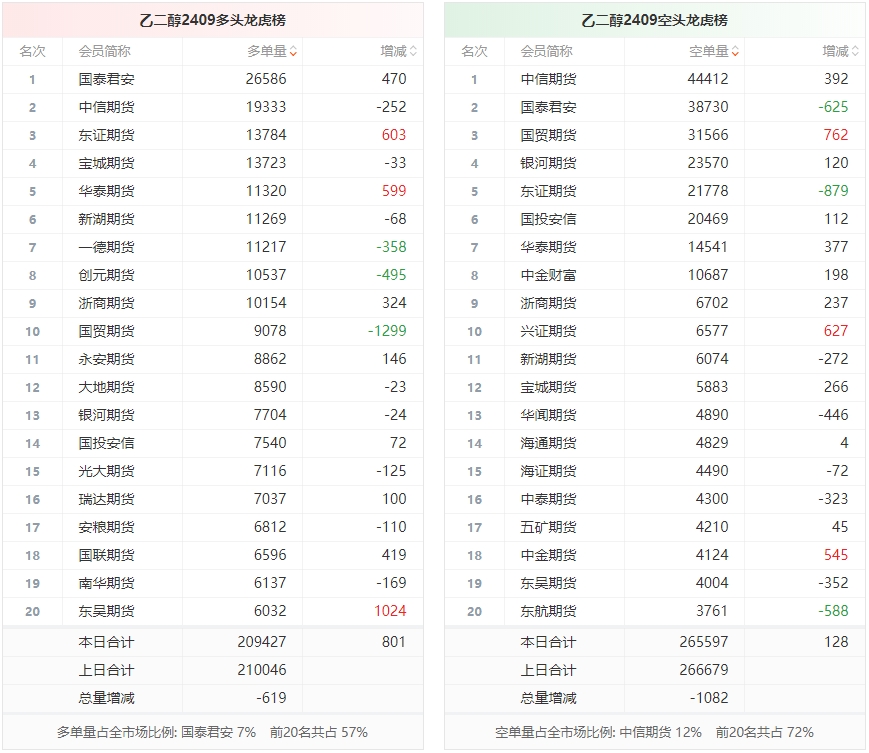
Task: Expand details for 国泰君安 long position row
Action: [x=103, y=79]
